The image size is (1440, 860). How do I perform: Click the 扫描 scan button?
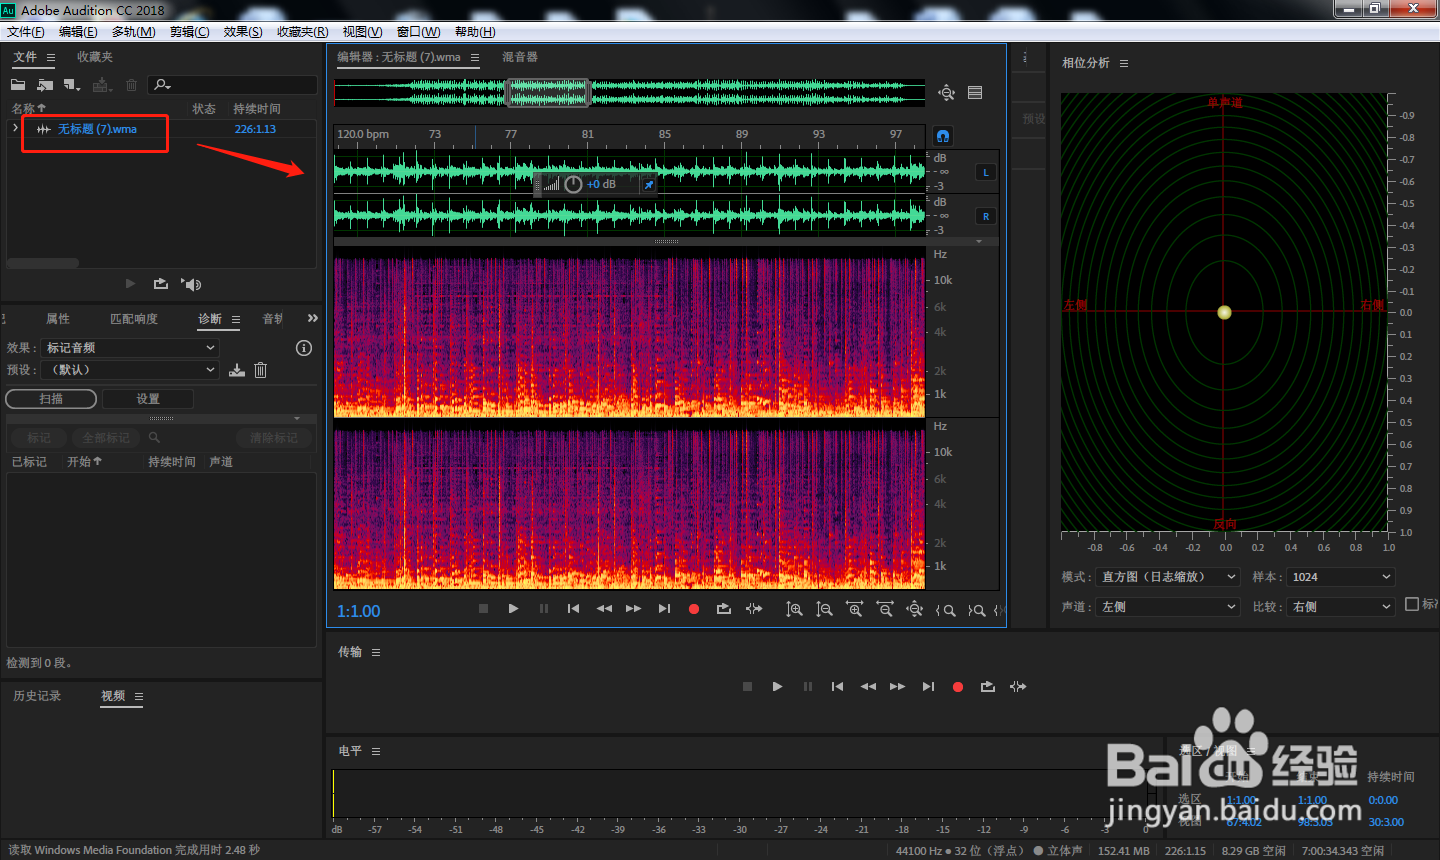coord(51,399)
